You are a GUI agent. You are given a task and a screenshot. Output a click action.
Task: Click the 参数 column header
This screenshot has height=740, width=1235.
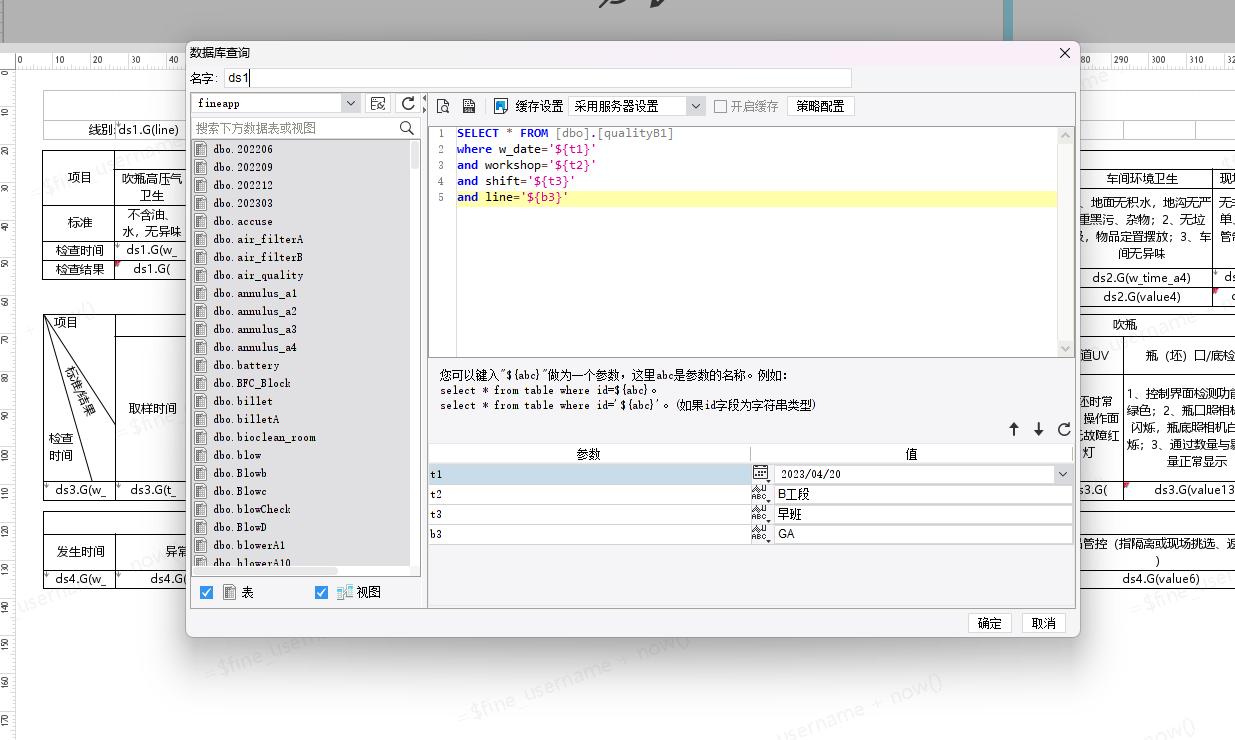click(x=589, y=454)
